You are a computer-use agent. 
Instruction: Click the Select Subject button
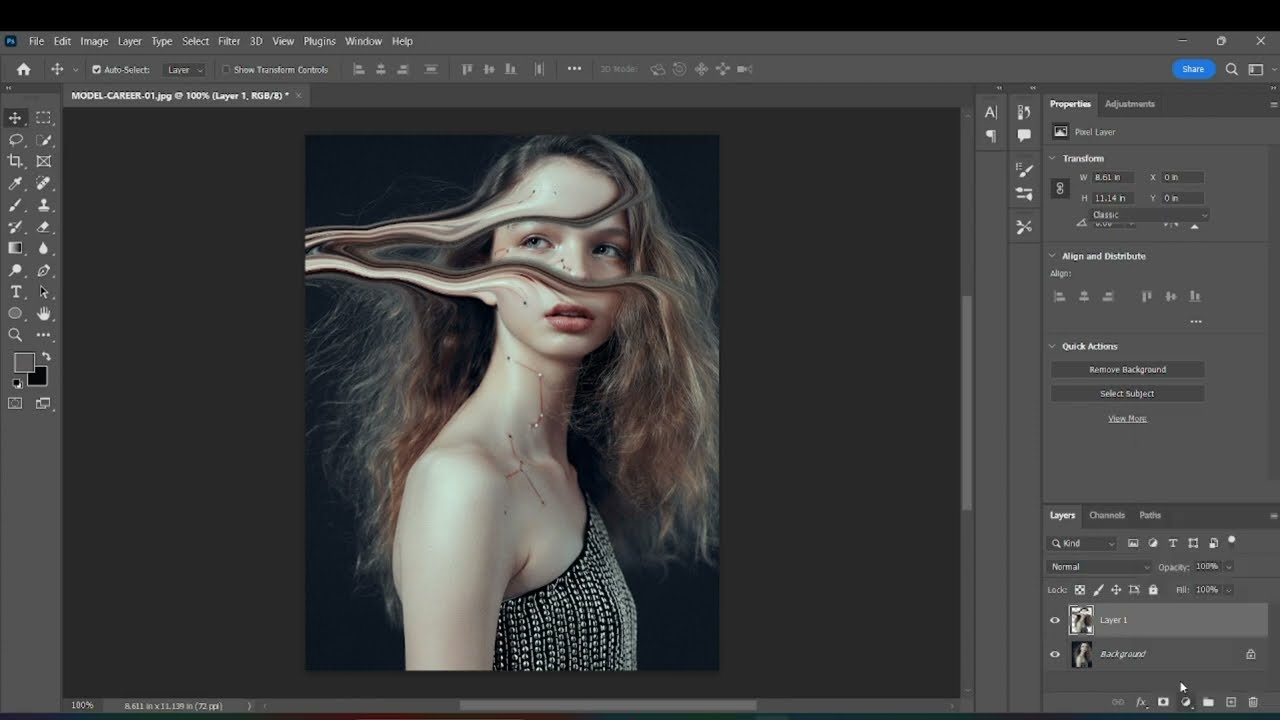pos(1127,394)
